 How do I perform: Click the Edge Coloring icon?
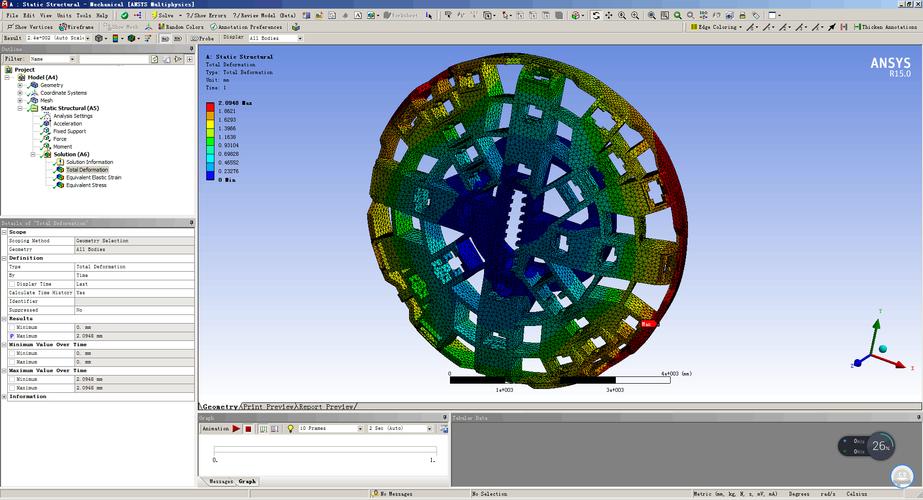[x=694, y=27]
